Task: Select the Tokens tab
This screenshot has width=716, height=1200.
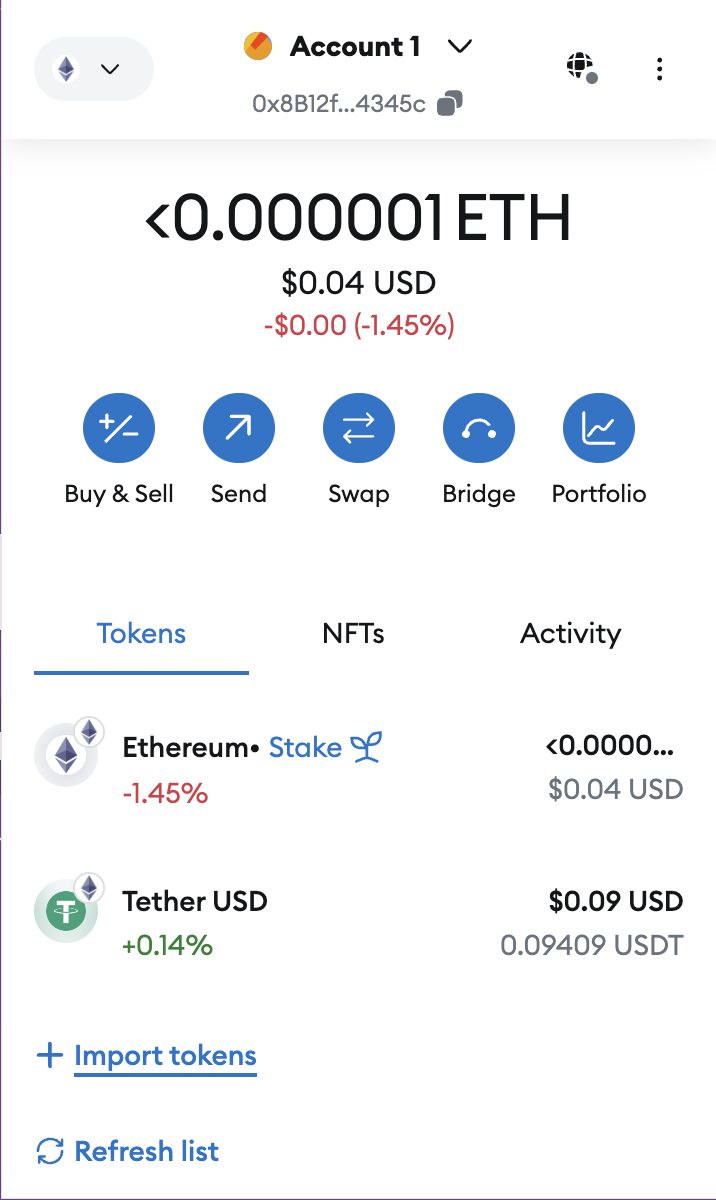Action: 141,633
